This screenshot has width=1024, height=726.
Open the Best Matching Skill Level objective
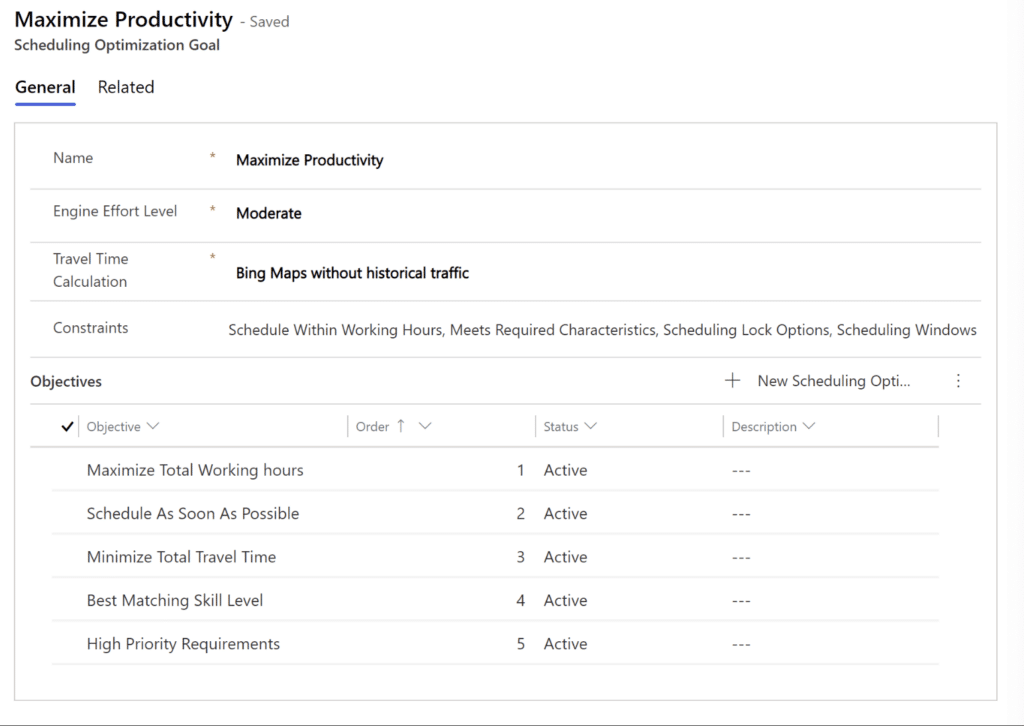174,600
